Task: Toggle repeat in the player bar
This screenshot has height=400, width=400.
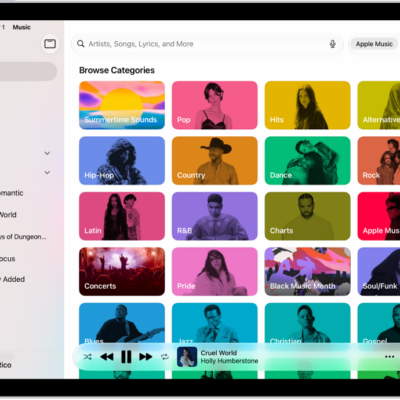Action: tap(165, 357)
